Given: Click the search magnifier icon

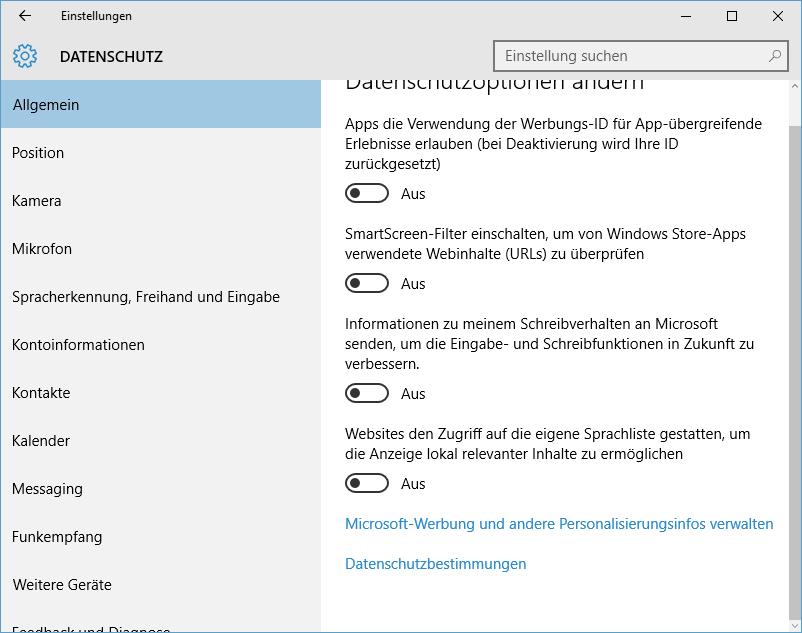Looking at the screenshot, I should click(775, 56).
